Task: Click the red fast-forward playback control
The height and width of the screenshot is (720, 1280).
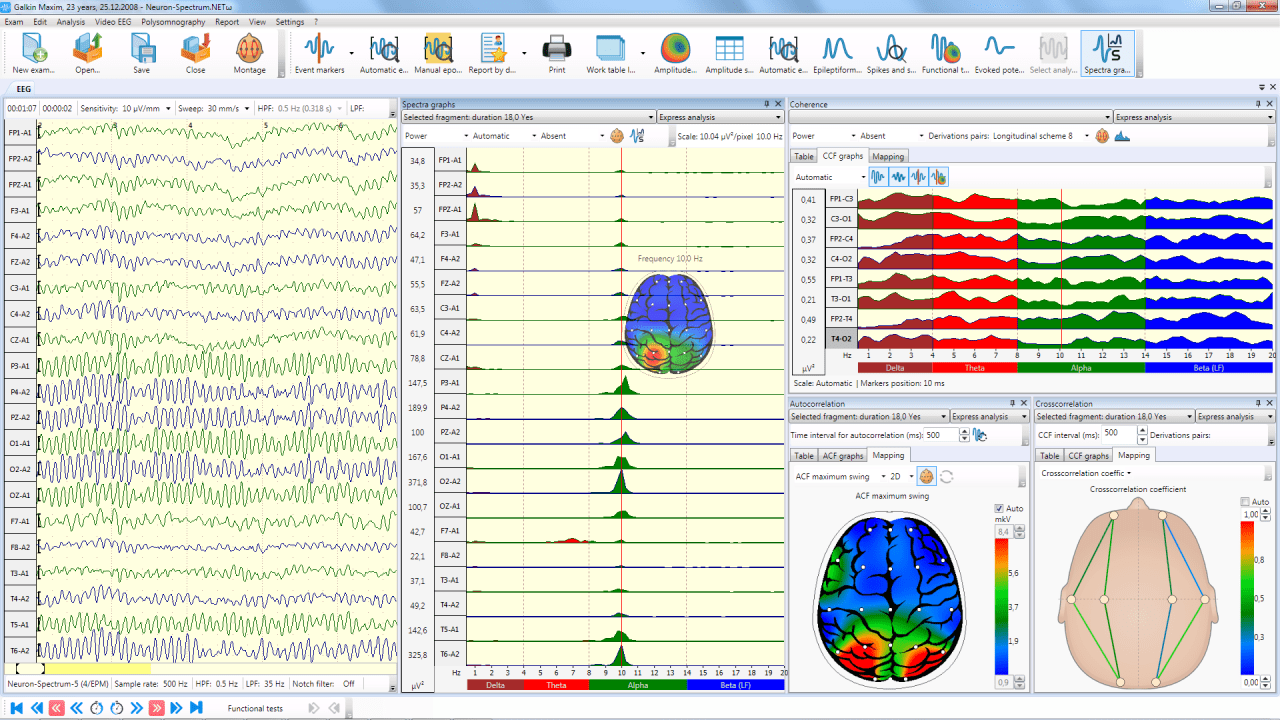Action: click(155, 707)
